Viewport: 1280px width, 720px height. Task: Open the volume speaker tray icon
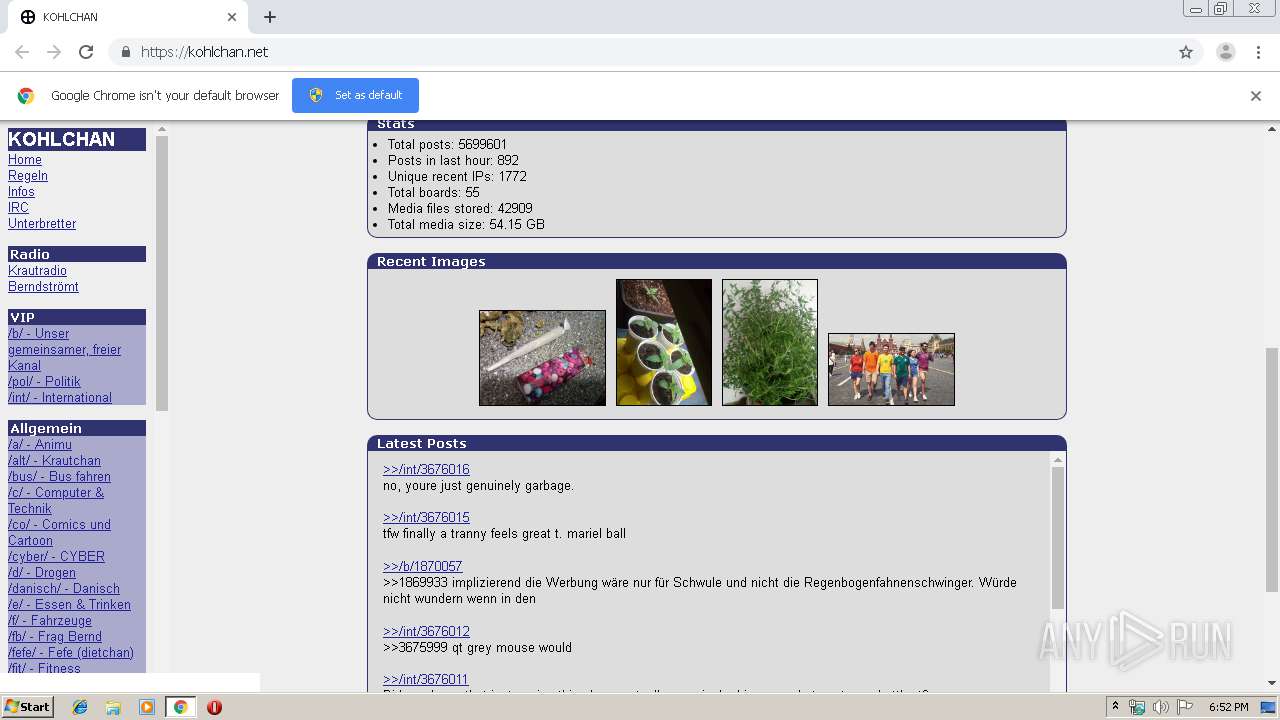pyautogui.click(x=1160, y=707)
